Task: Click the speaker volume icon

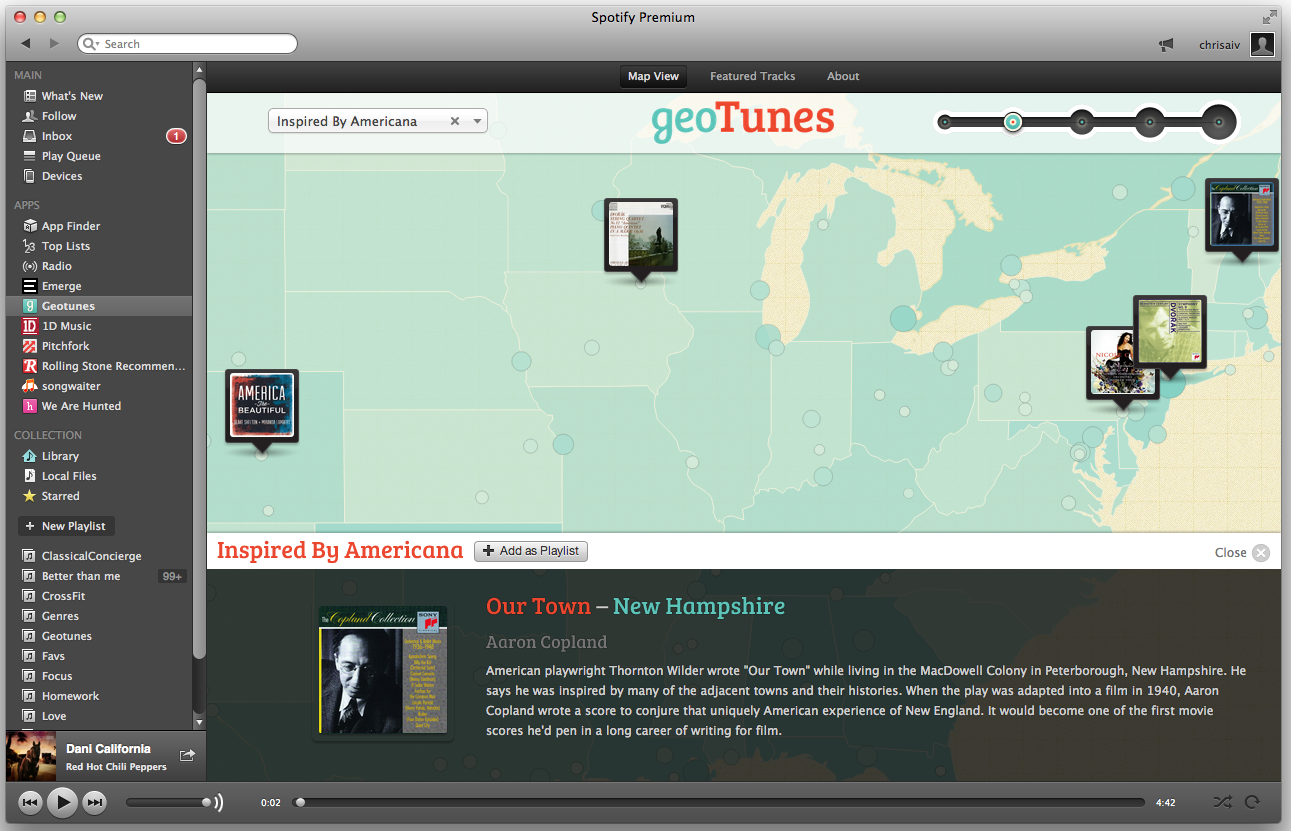Action: pyautogui.click(x=218, y=802)
